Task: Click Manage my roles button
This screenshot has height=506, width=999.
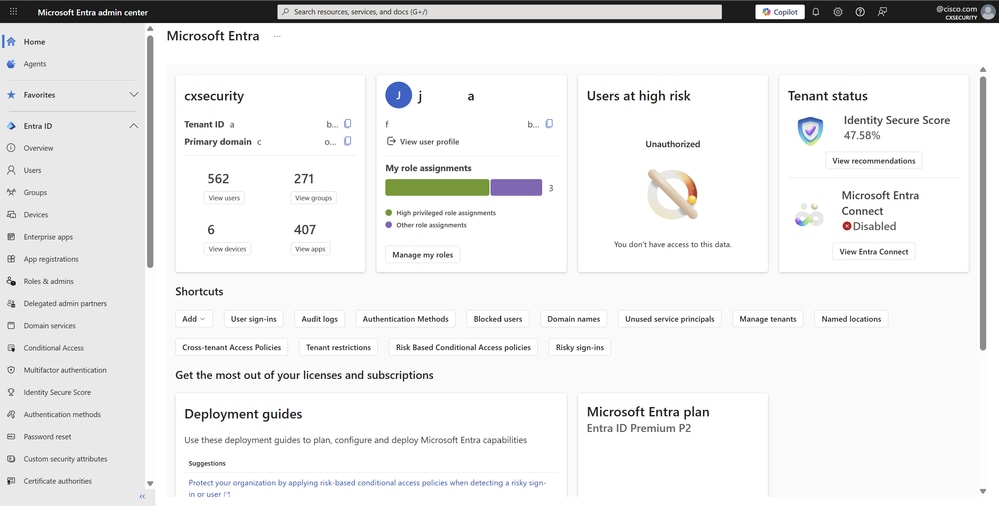Action: pyautogui.click(x=422, y=254)
